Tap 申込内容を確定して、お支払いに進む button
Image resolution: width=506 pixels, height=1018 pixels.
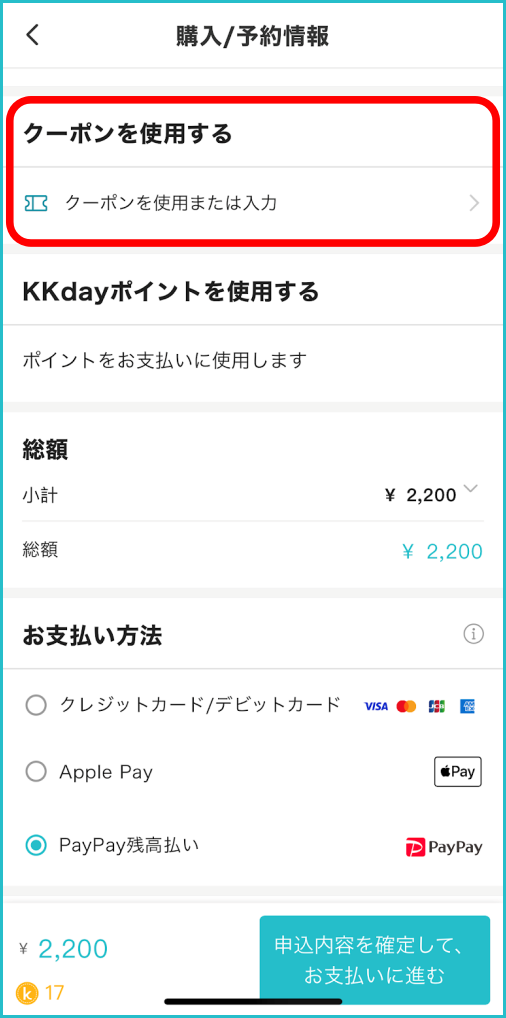click(375, 960)
